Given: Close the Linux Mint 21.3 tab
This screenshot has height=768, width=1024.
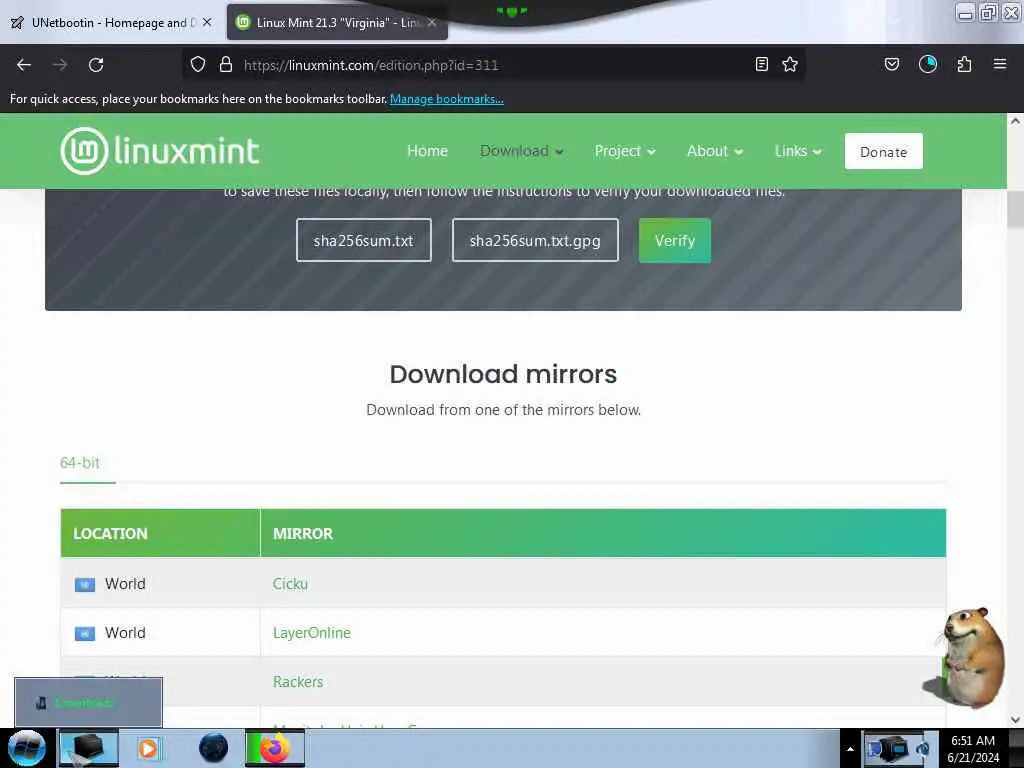Looking at the screenshot, I should [432, 22].
